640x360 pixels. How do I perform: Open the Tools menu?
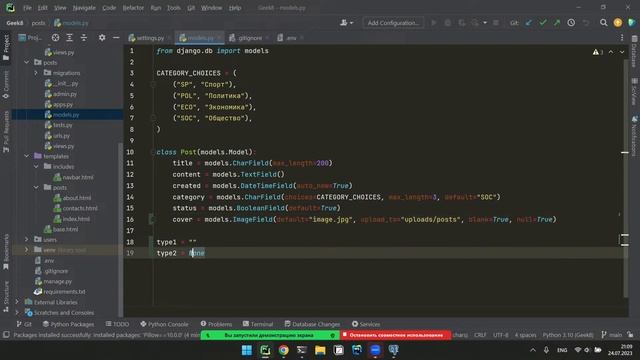tap(173, 8)
